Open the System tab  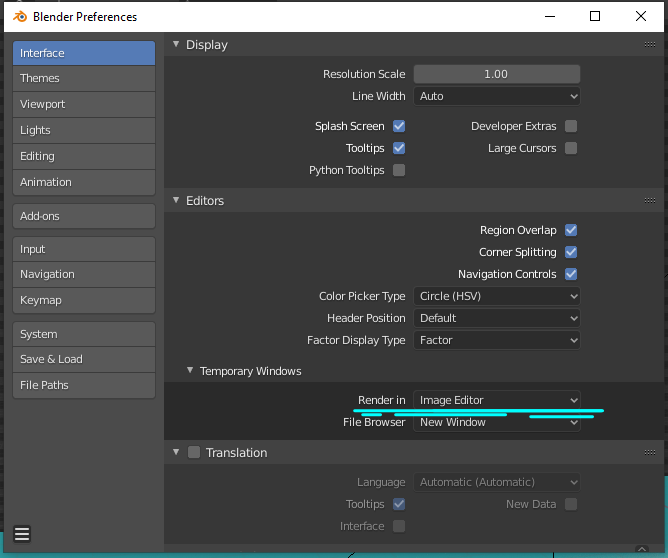coord(84,334)
